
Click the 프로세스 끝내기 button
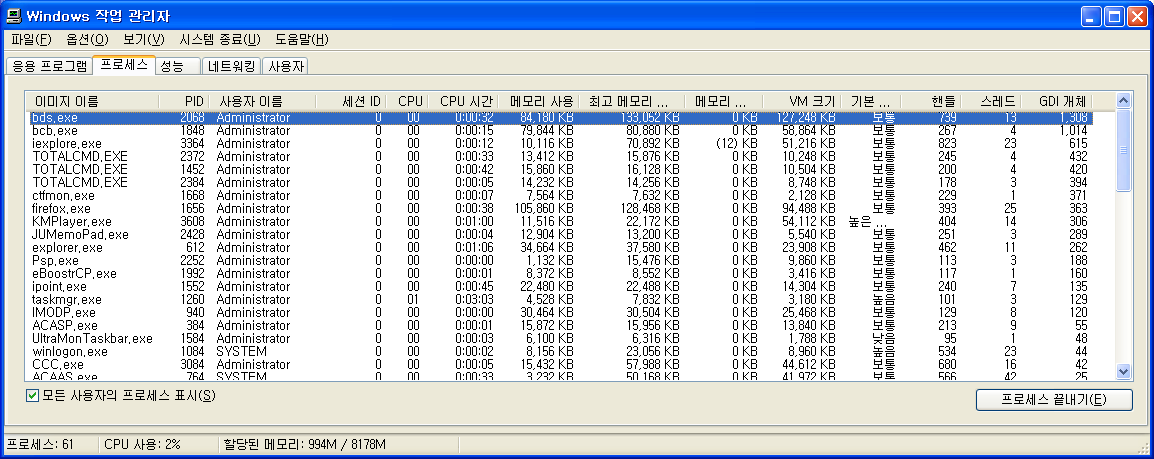click(1053, 400)
